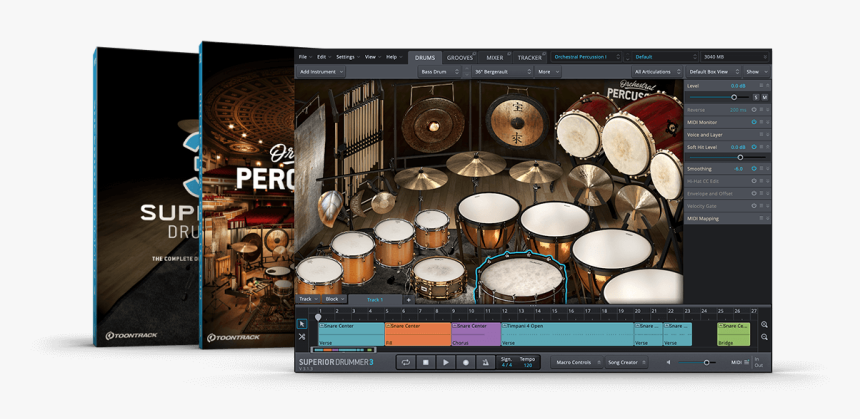The image size is (860, 419).
Task: Click the Tempo 120 field
Action: click(527, 362)
